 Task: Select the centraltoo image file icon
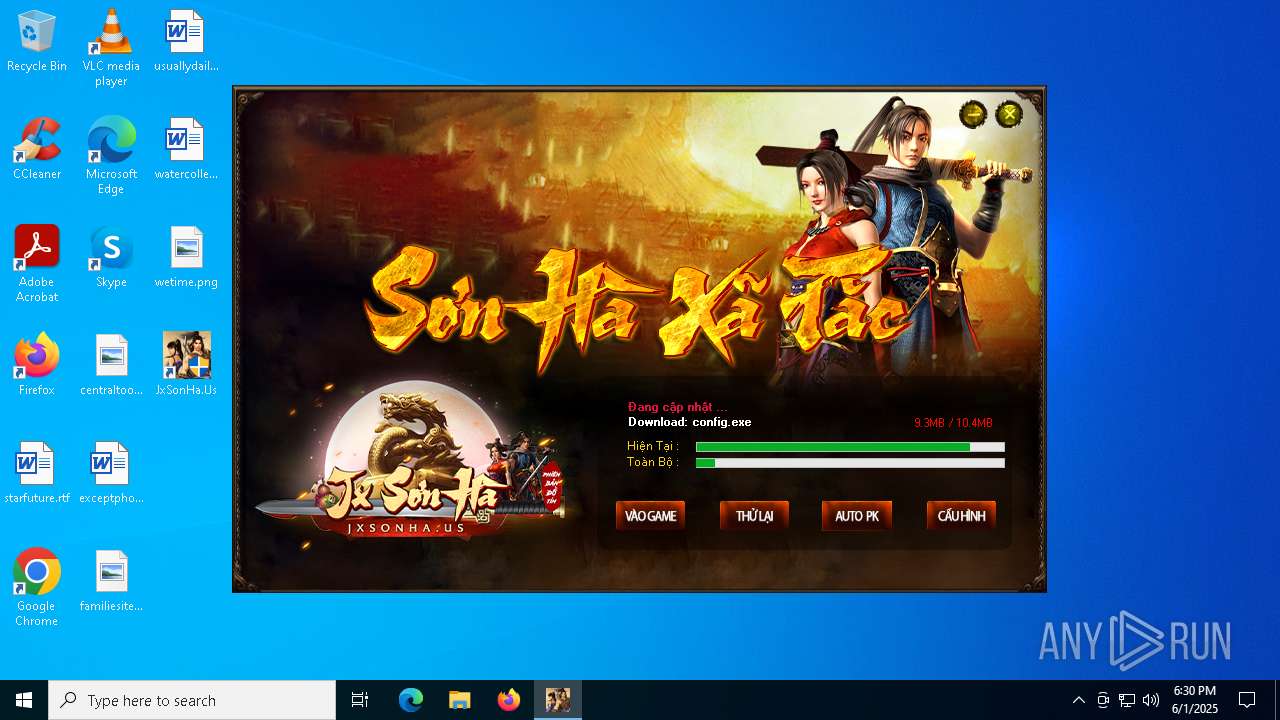tap(111, 366)
